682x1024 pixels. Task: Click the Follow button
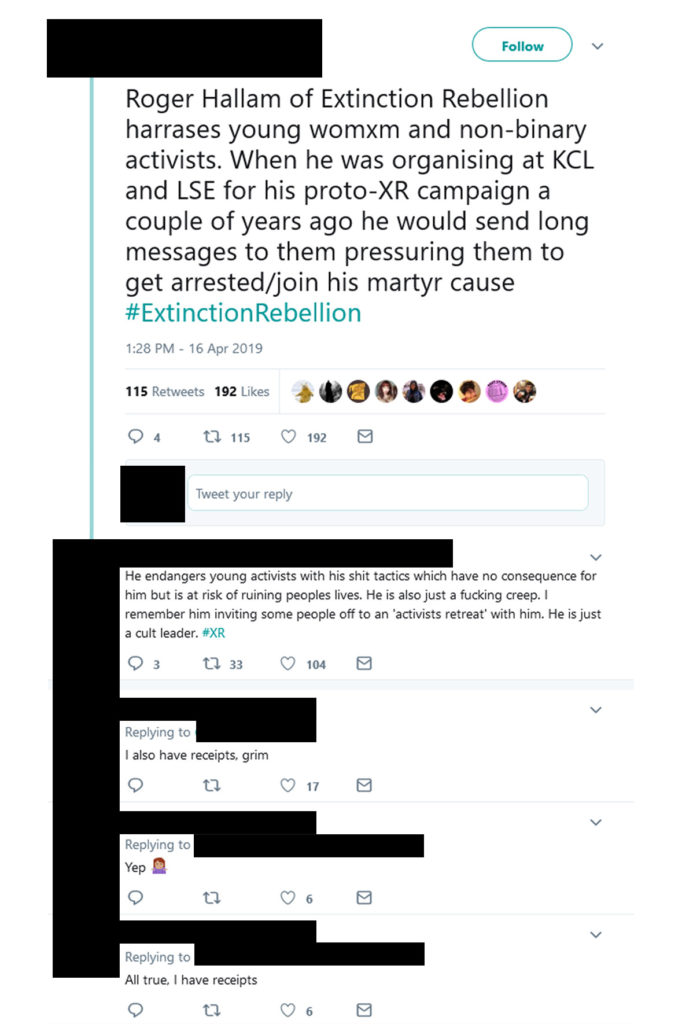tap(522, 46)
